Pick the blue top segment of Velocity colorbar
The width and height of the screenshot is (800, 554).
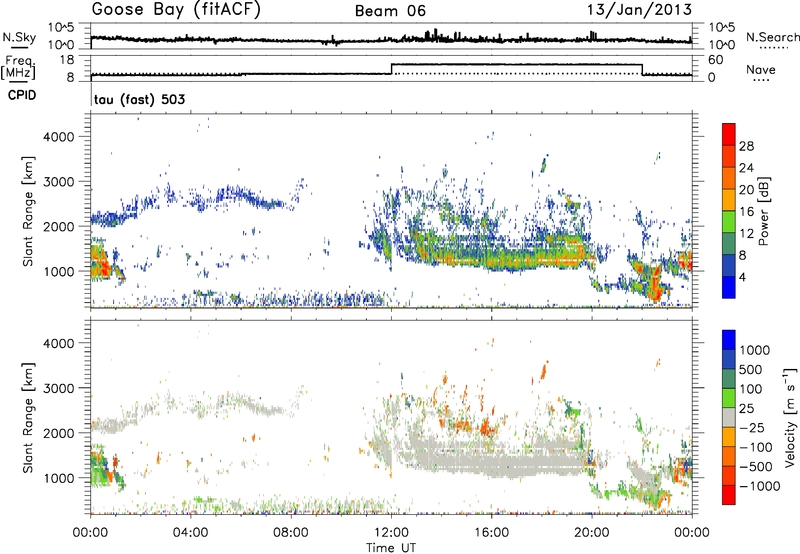(x=729, y=340)
